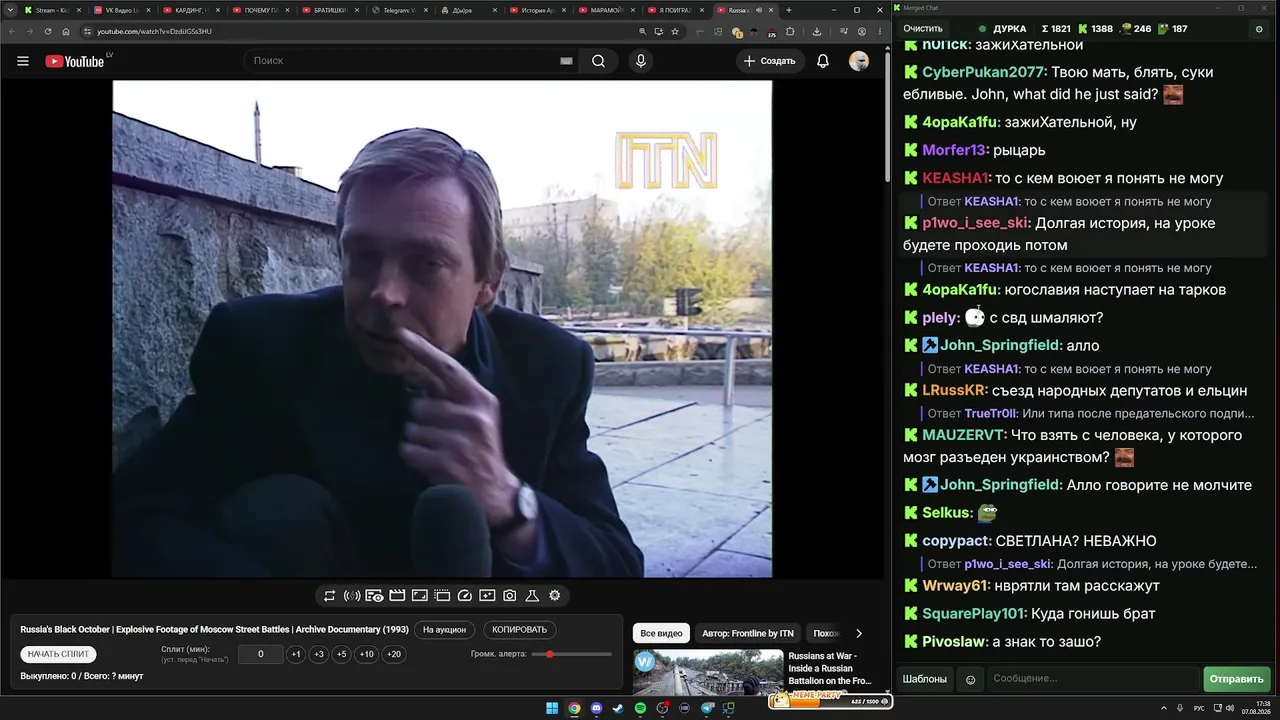This screenshot has width=1280, height=720.
Task: Open the YouTube account avatar menu
Action: point(859,61)
